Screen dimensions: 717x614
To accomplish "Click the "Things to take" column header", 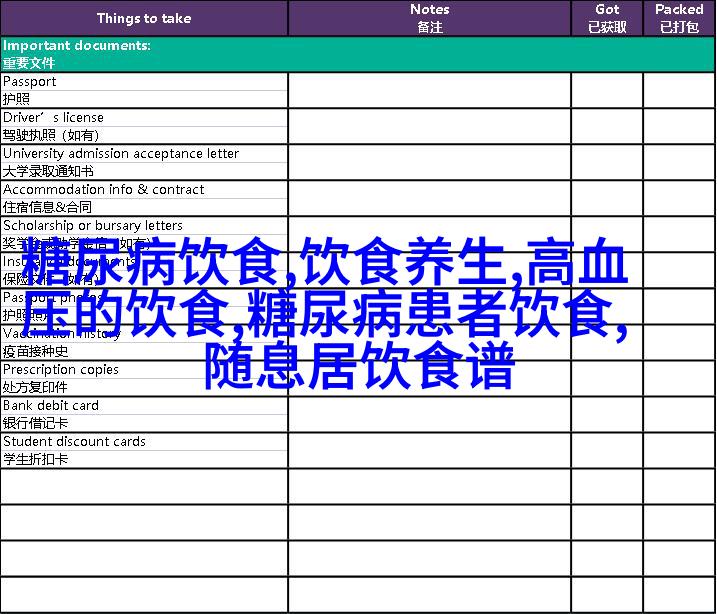I will pos(144,18).
